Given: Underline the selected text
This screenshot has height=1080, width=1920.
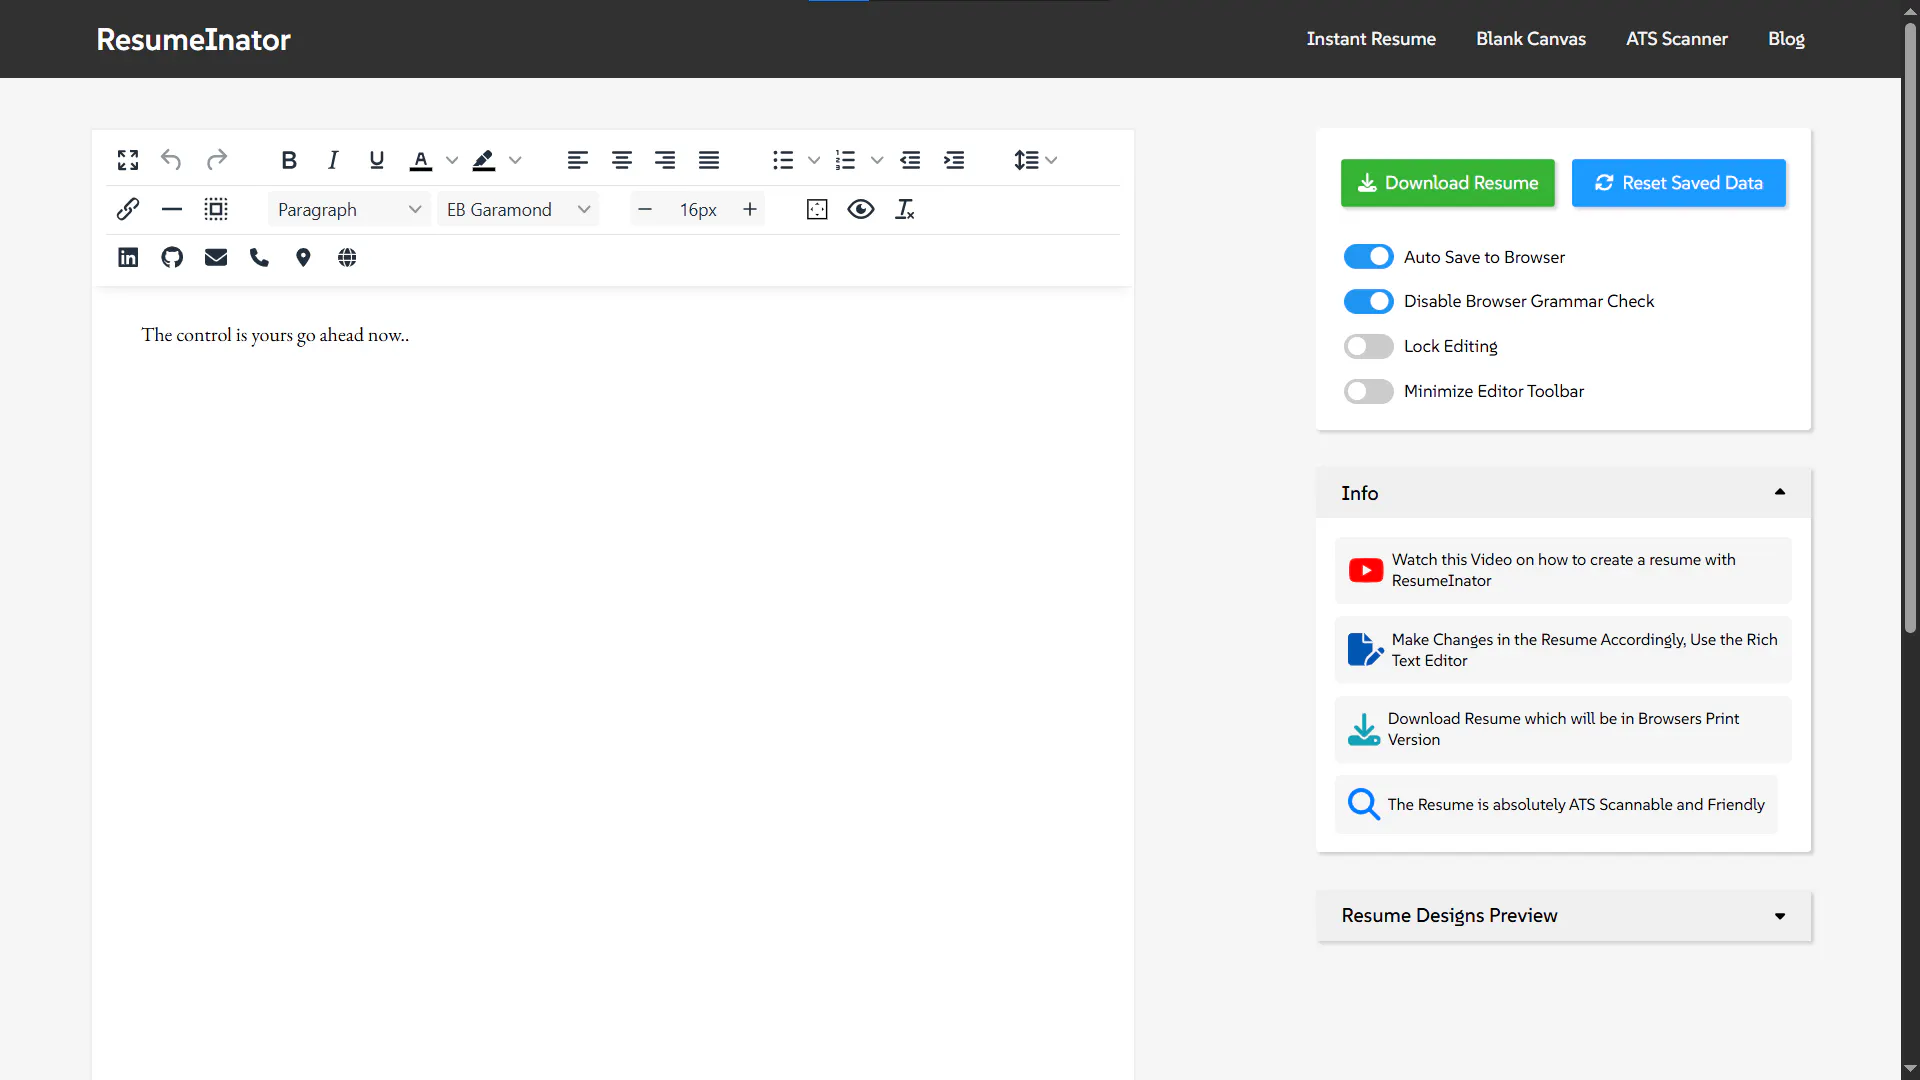Looking at the screenshot, I should (x=377, y=160).
